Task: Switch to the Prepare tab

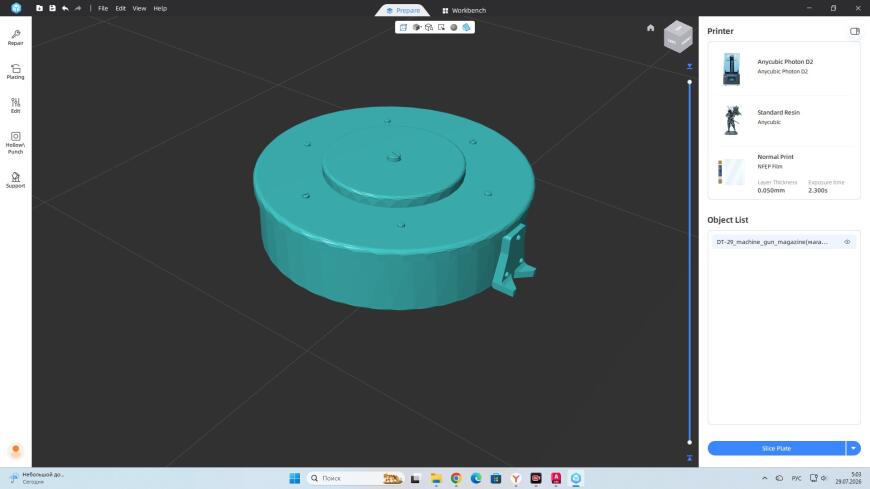Action: 403,11
